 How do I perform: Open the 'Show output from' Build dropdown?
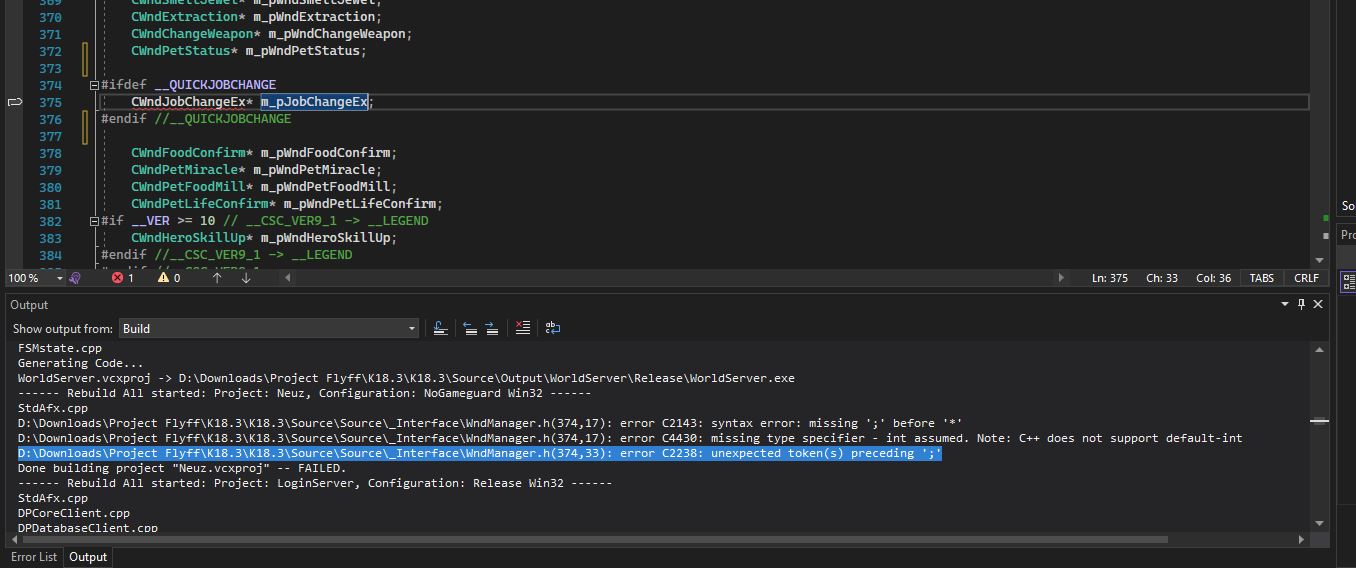[268, 328]
